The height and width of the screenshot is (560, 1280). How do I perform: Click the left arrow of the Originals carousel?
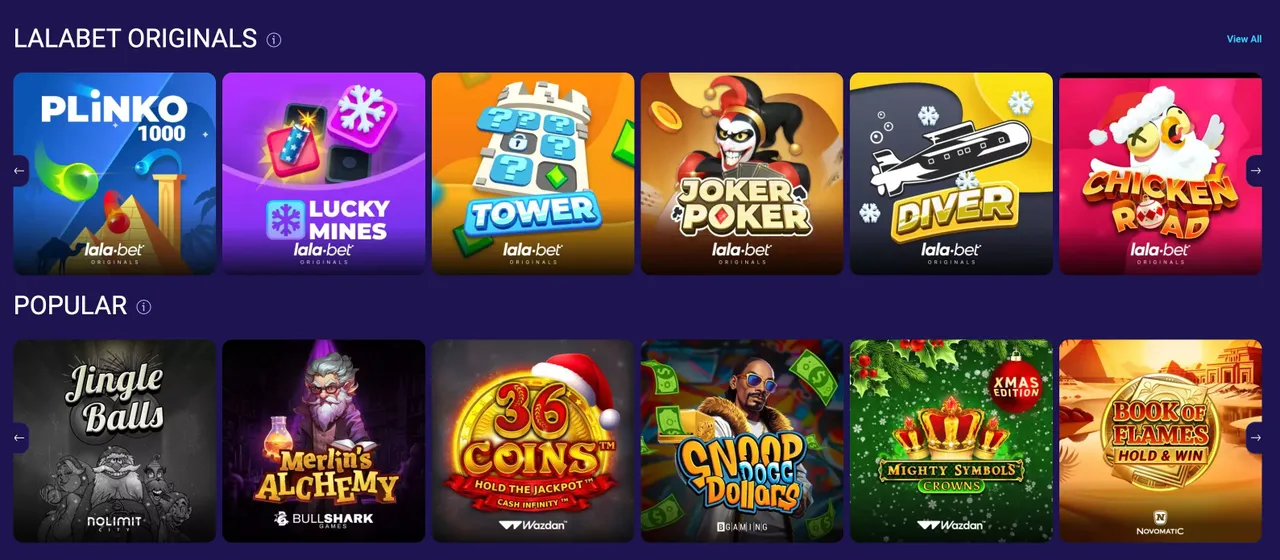19,171
